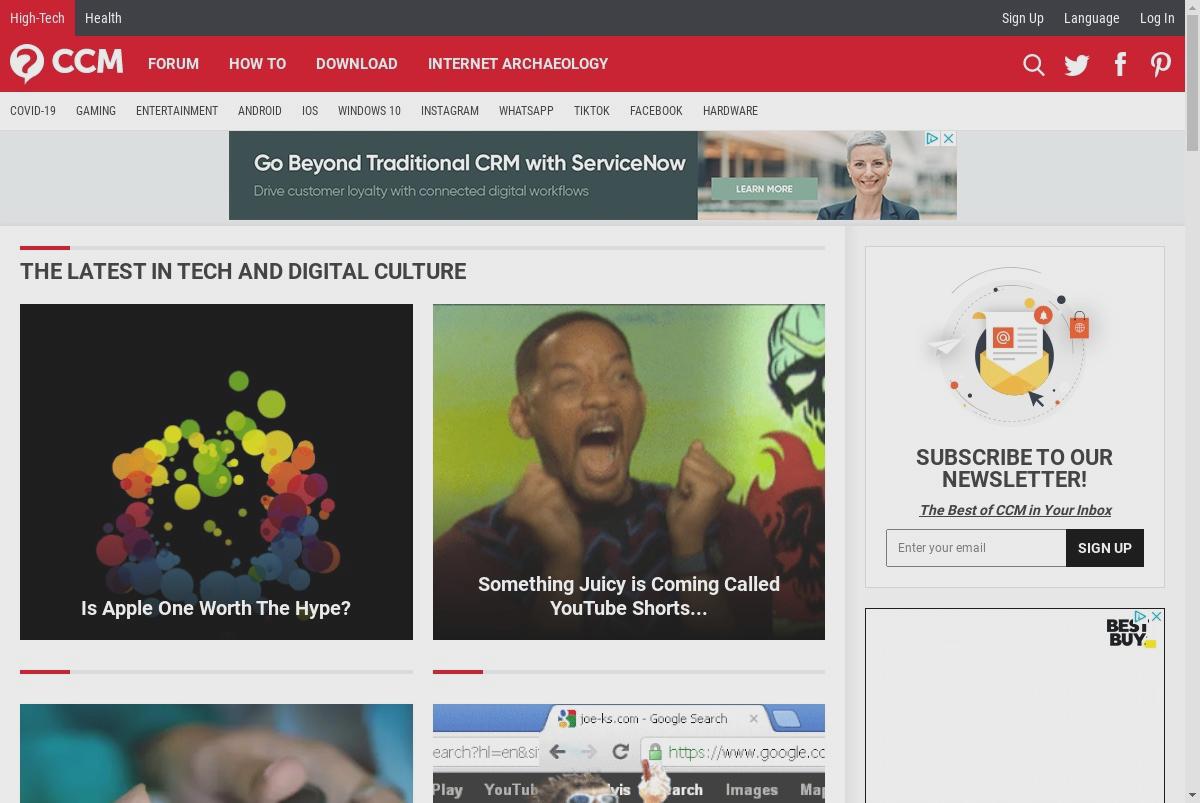Switch to the Health tab

(x=103, y=18)
